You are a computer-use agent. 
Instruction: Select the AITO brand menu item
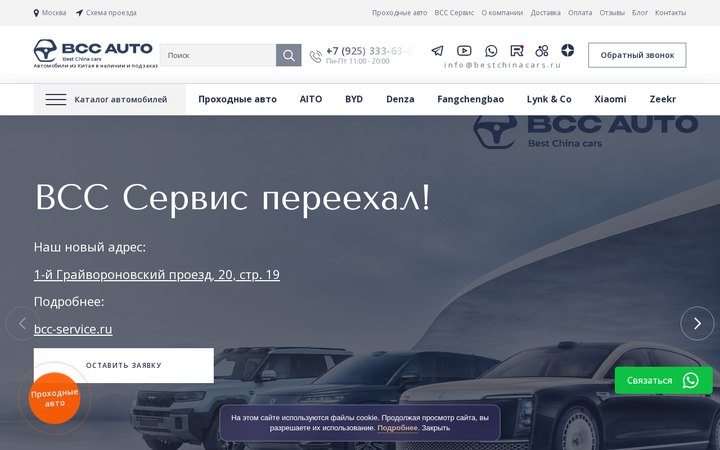coord(311,99)
